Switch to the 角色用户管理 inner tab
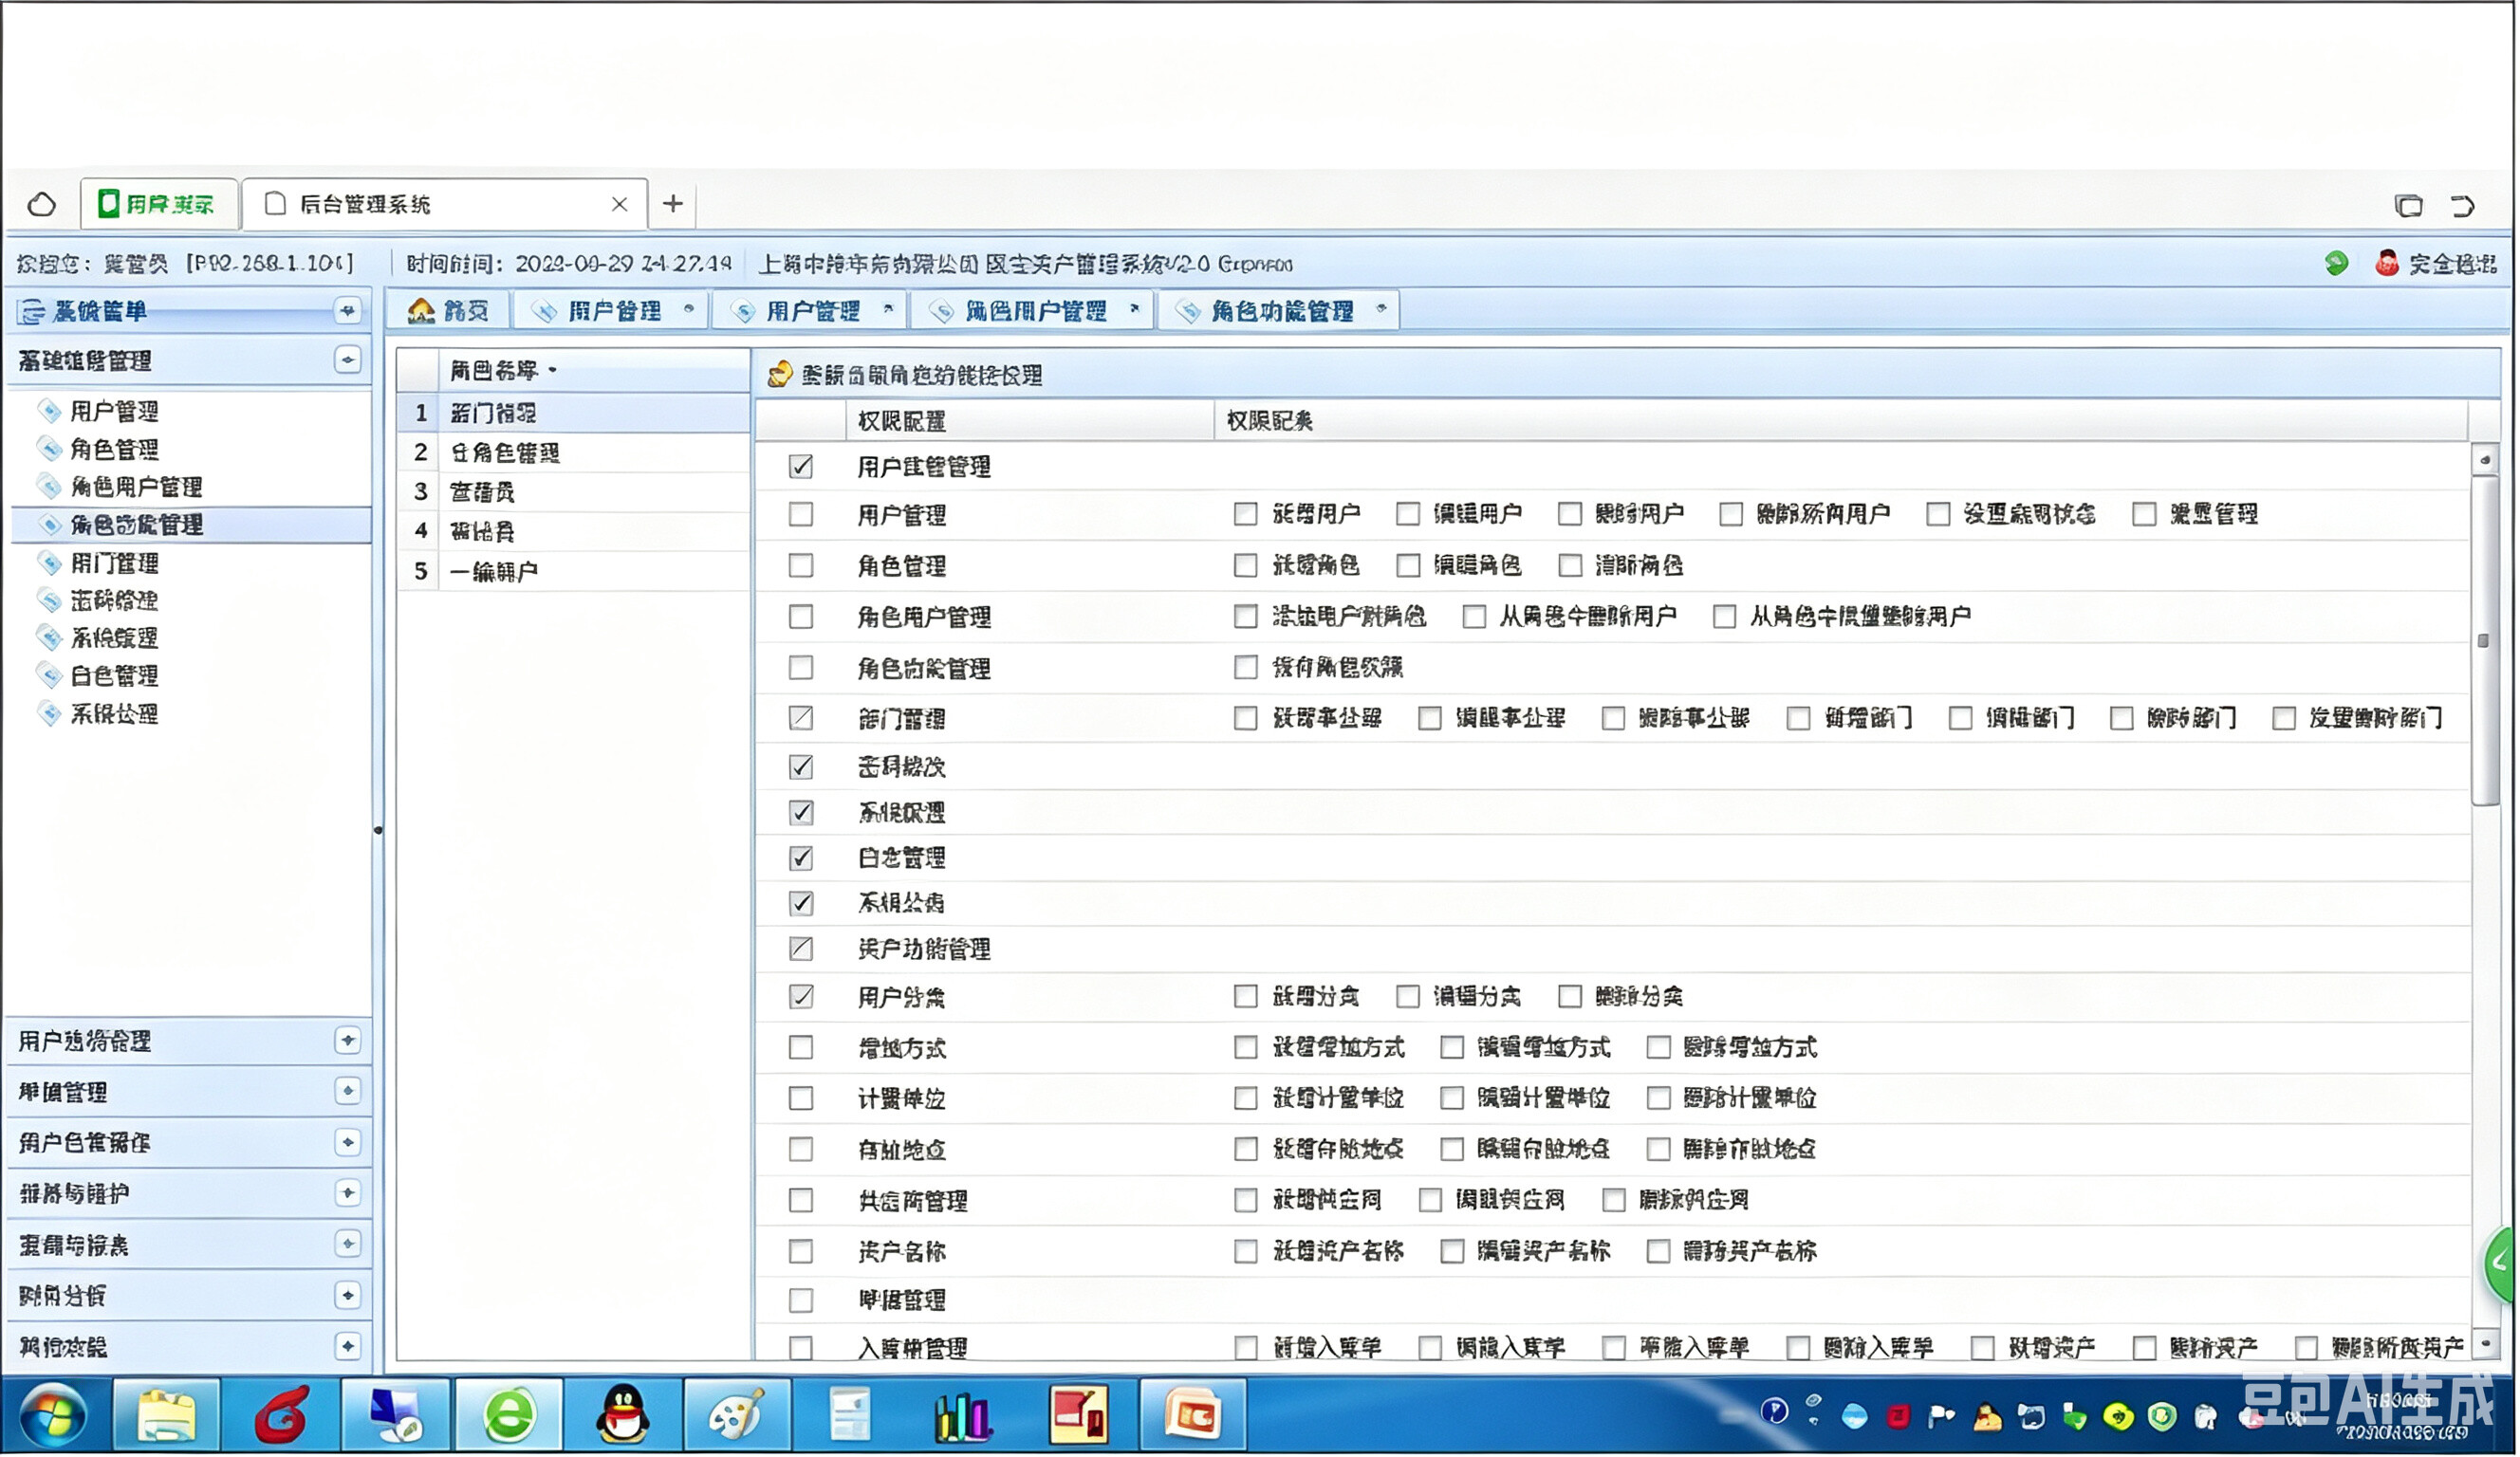2520x1457 pixels. pyautogui.click(x=1032, y=311)
